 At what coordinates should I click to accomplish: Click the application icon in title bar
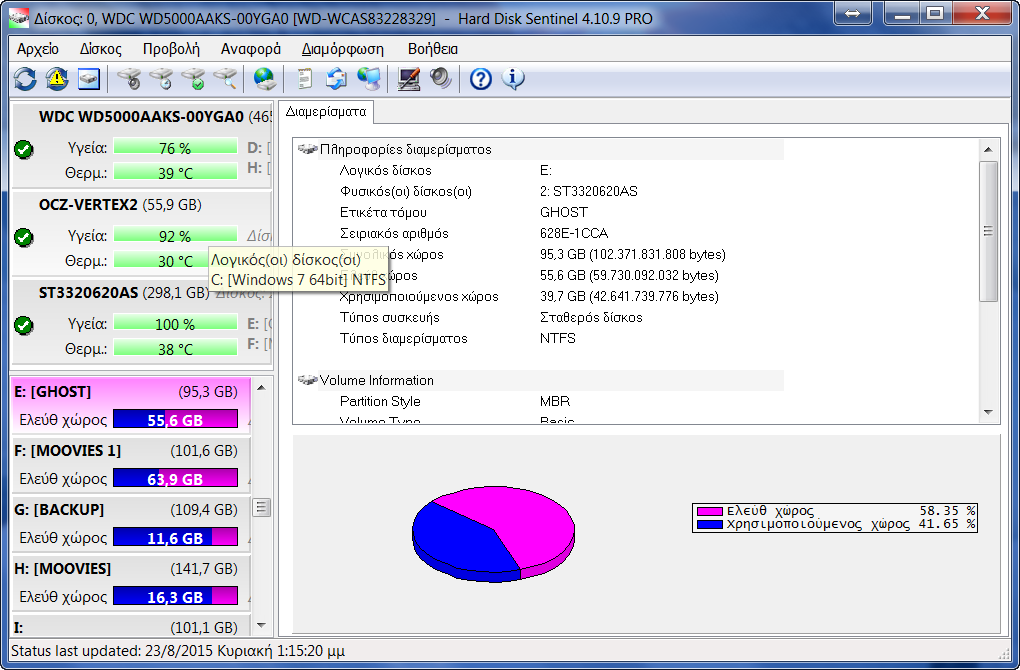point(20,18)
